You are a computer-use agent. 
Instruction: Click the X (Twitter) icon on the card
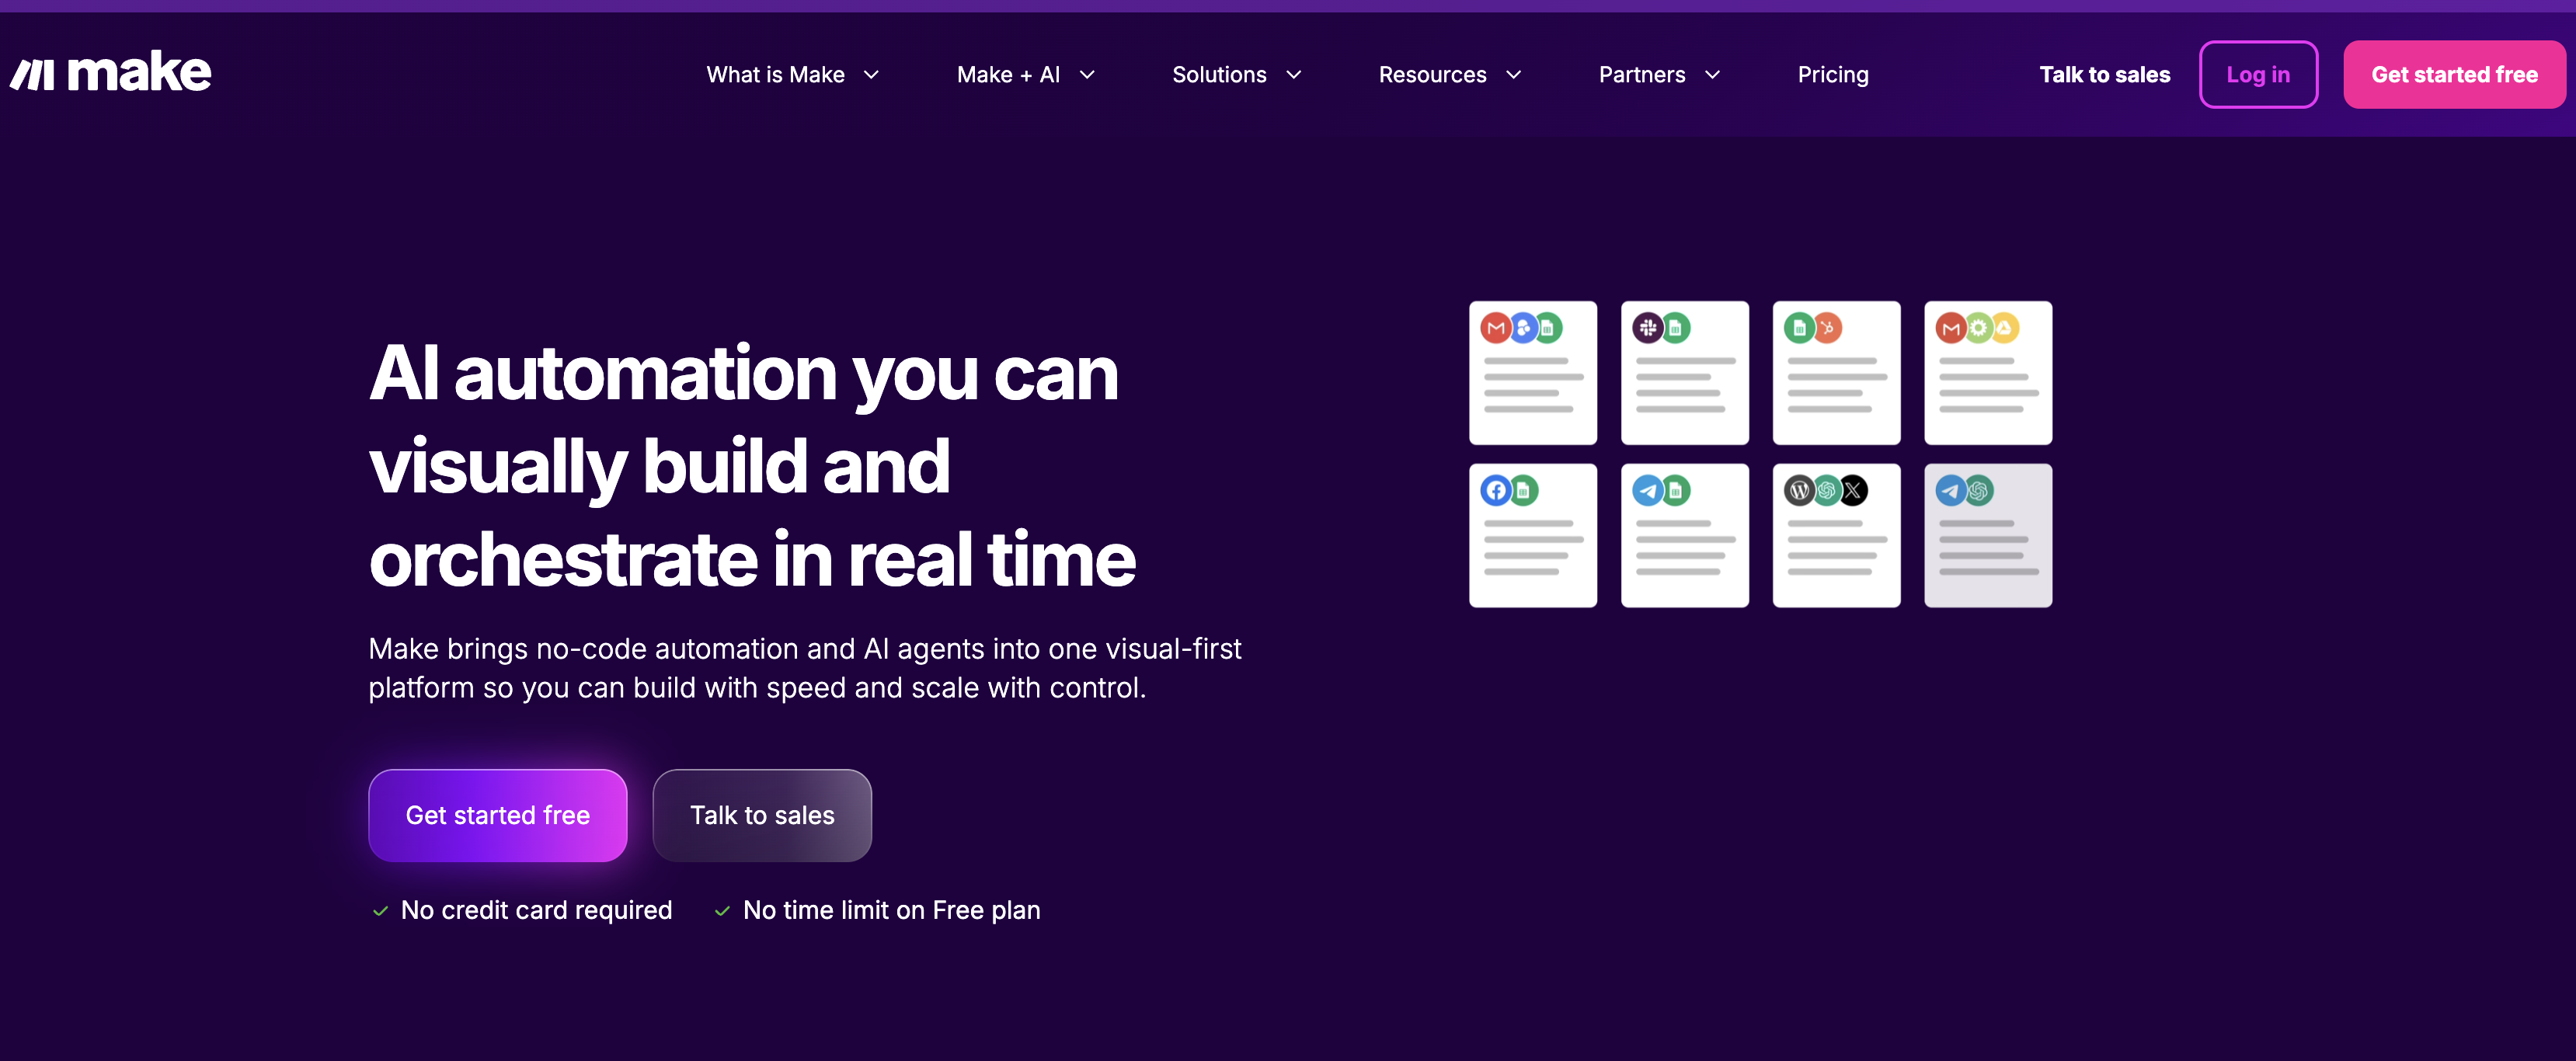point(1853,490)
